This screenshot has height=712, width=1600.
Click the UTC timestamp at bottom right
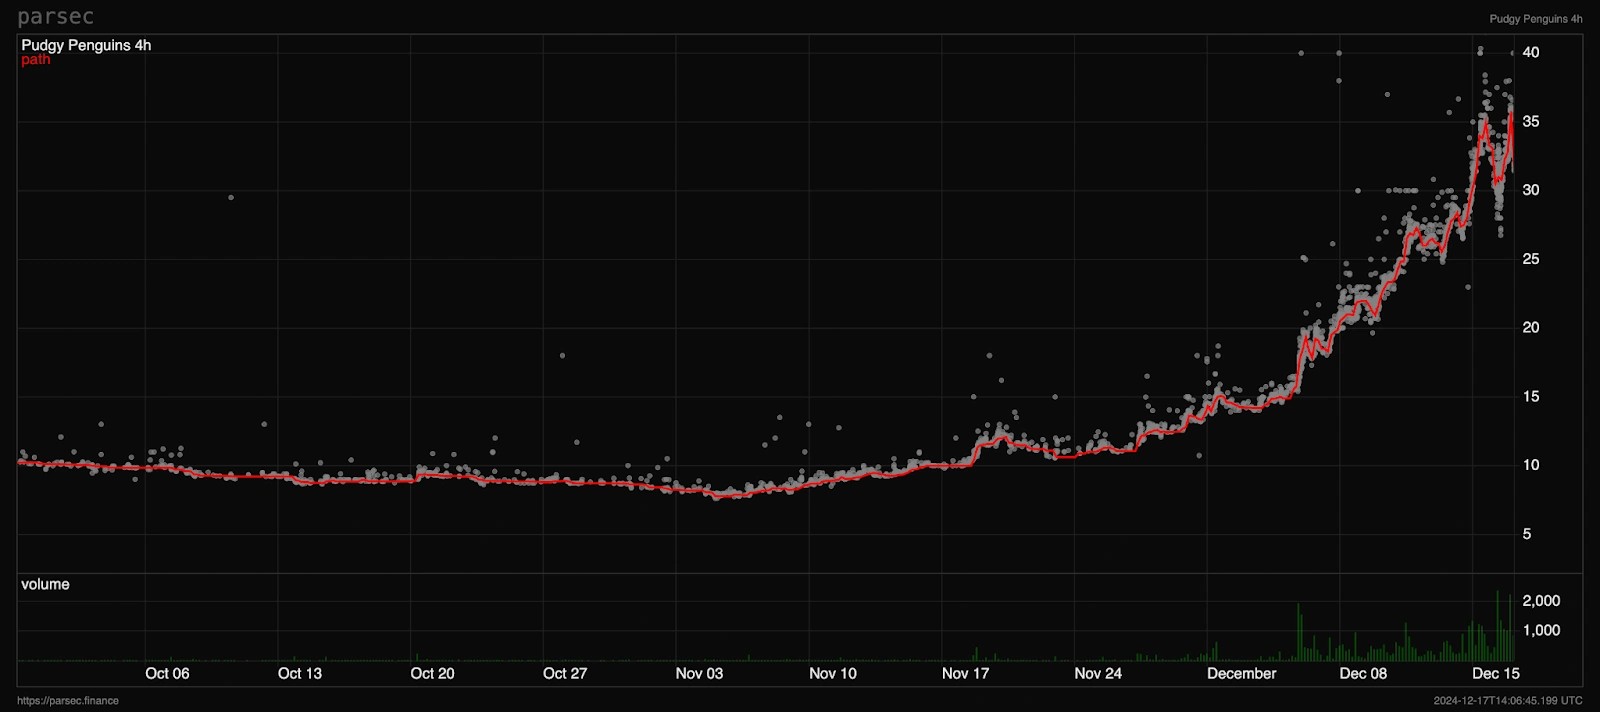tap(1507, 701)
